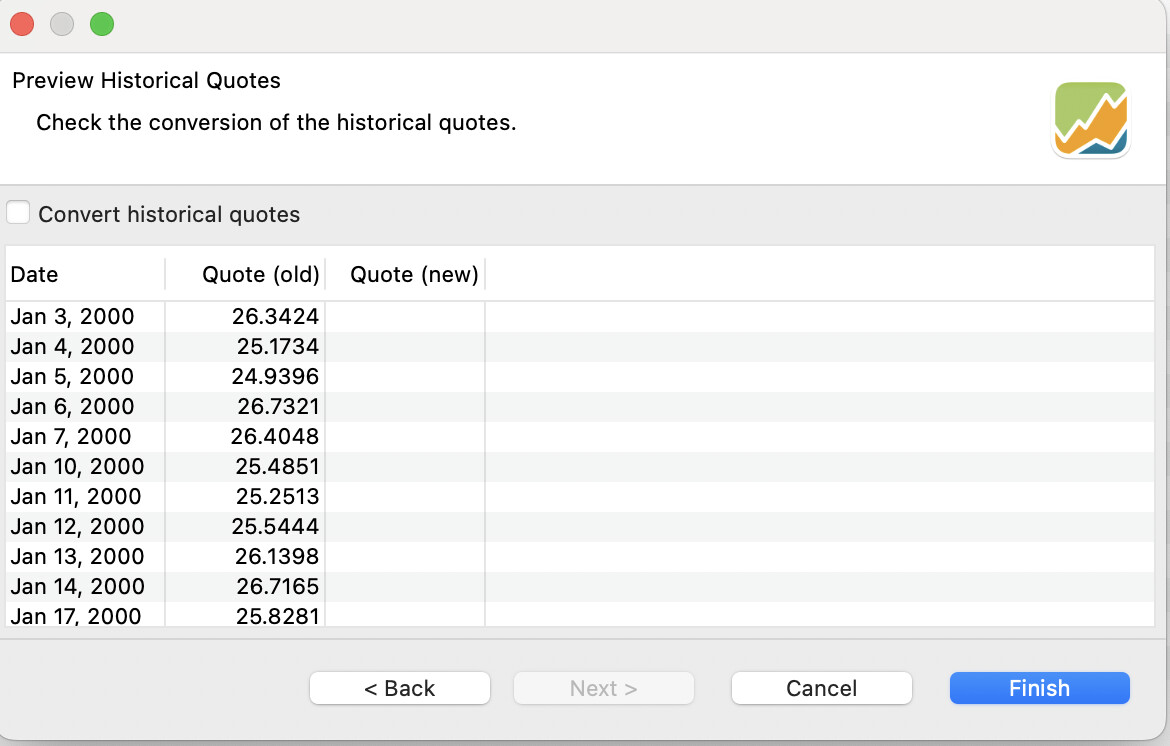
Task: Go to previous step with Back button
Action: point(399,688)
